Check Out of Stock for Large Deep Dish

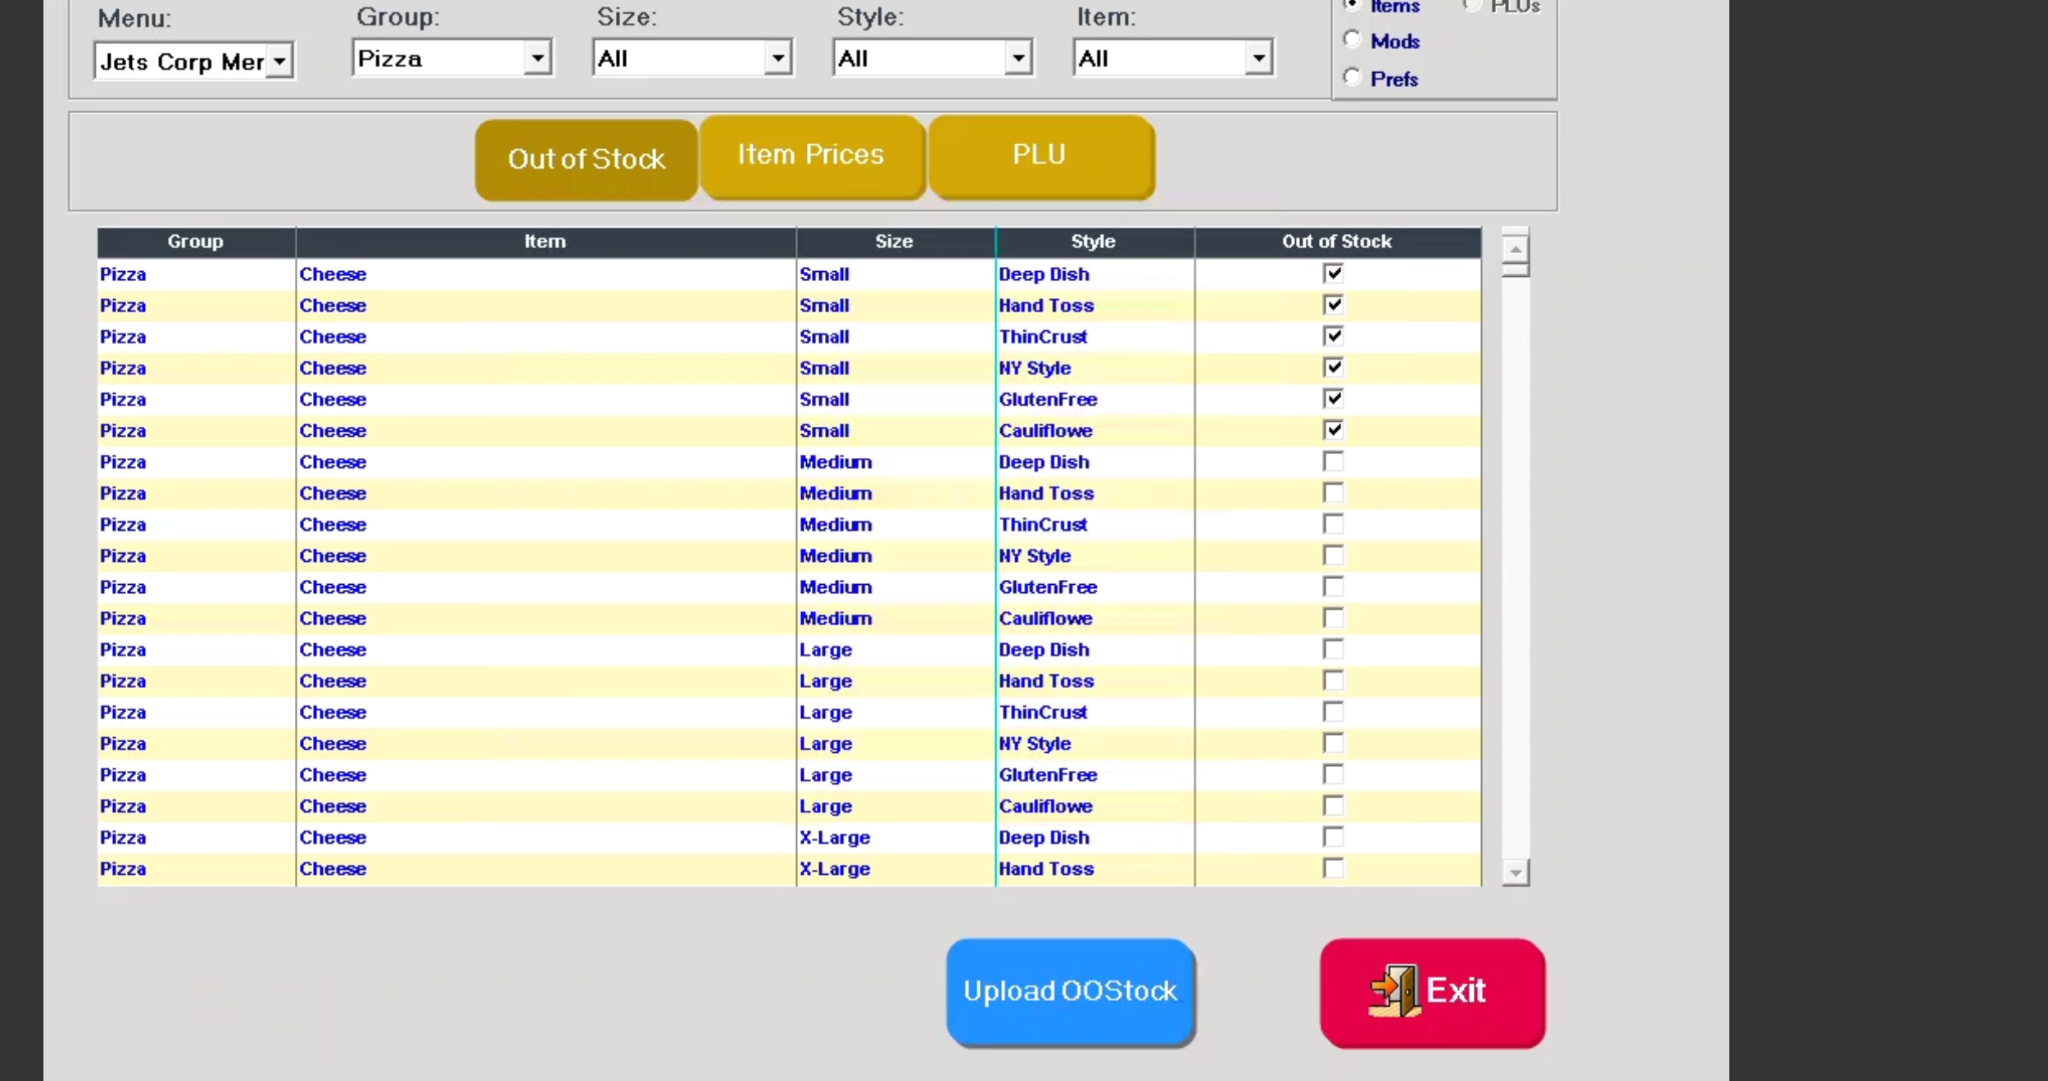tap(1333, 648)
